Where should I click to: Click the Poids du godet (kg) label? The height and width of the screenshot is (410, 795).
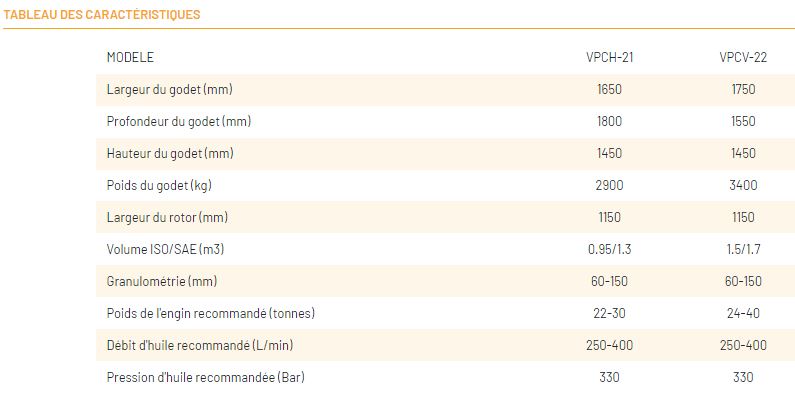pos(159,186)
